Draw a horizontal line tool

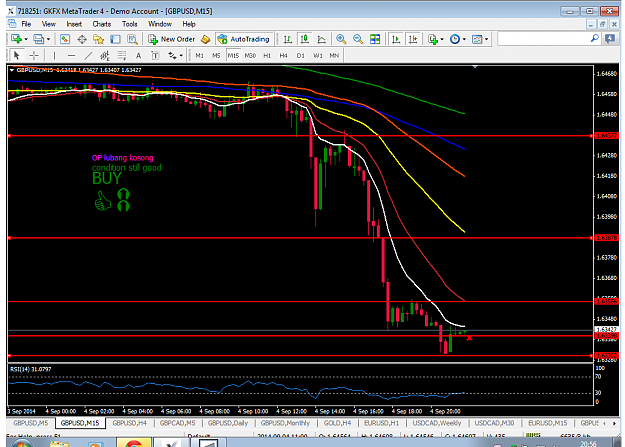point(71,55)
